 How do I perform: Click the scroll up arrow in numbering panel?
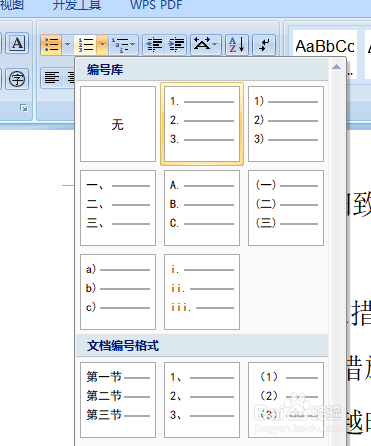click(337, 67)
